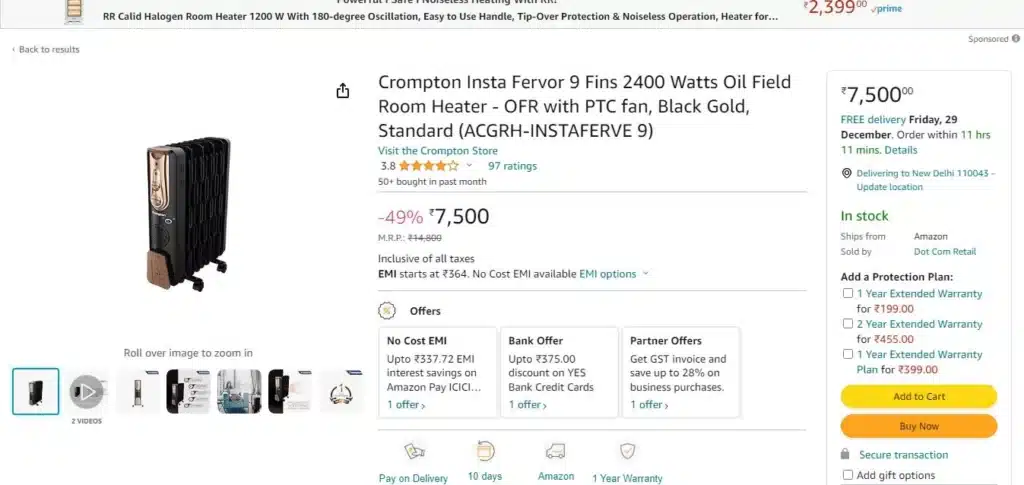Expand the star rating dropdown arrow

469,166
